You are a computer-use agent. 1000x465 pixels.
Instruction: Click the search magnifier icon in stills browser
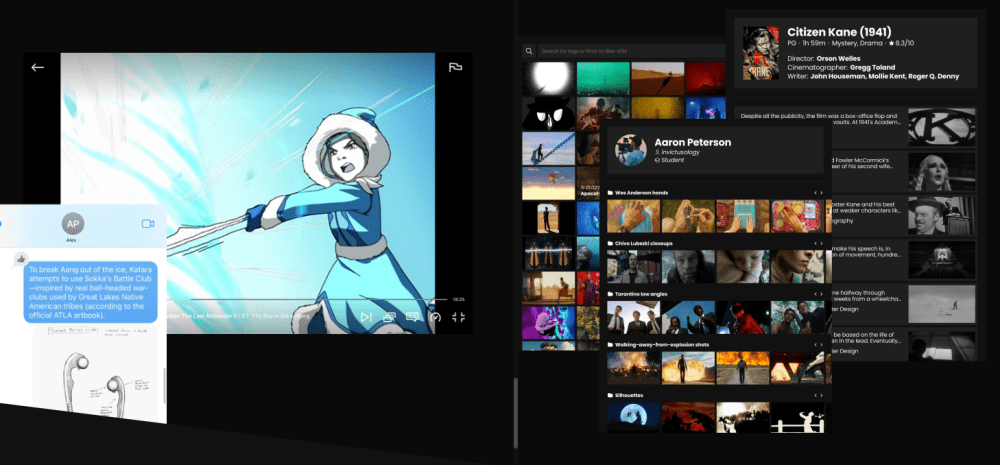[x=529, y=51]
